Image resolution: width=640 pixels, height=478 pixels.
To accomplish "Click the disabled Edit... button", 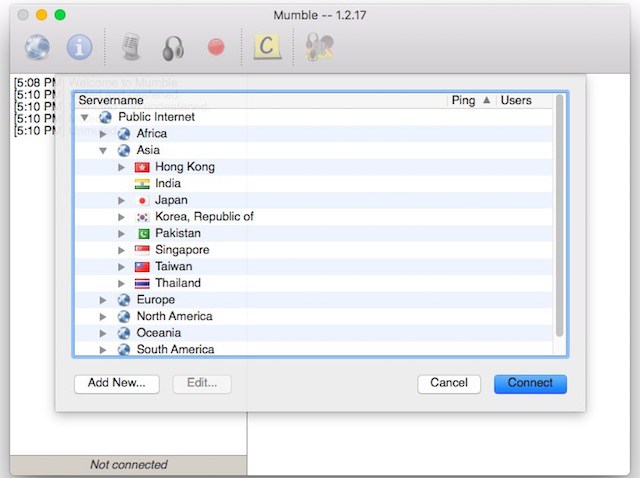I will [x=202, y=384].
